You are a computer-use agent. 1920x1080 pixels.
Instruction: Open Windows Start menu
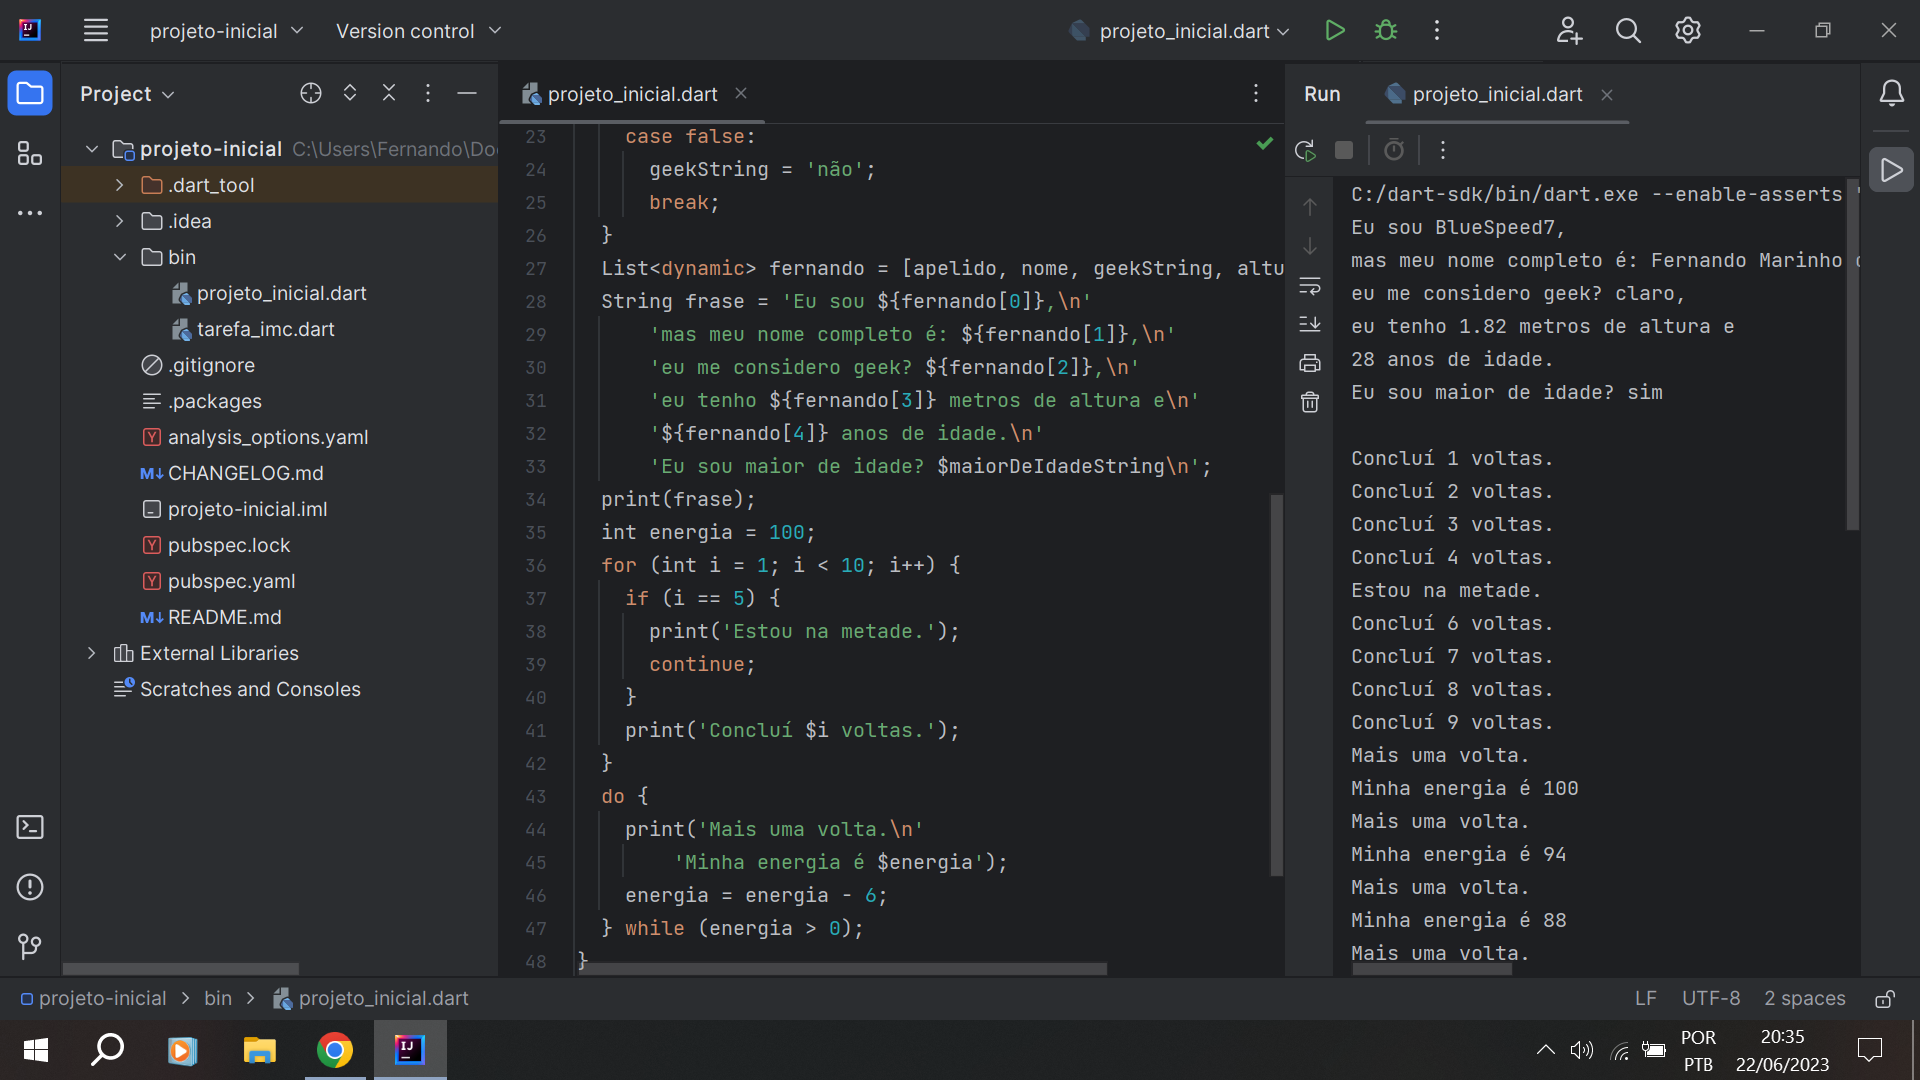pos(36,1050)
